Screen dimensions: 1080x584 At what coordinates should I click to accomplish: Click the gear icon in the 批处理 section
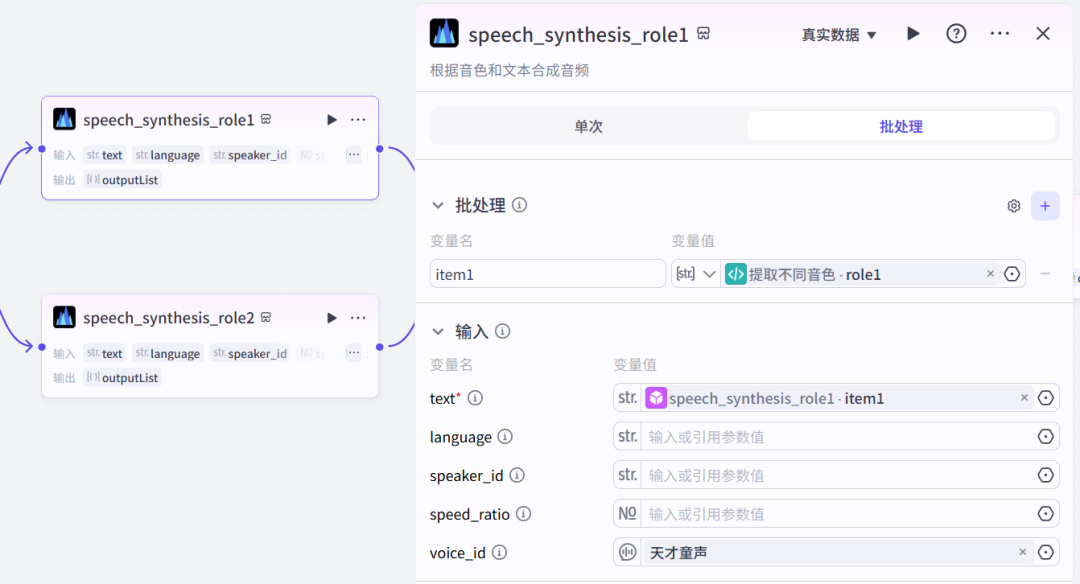click(x=1013, y=205)
